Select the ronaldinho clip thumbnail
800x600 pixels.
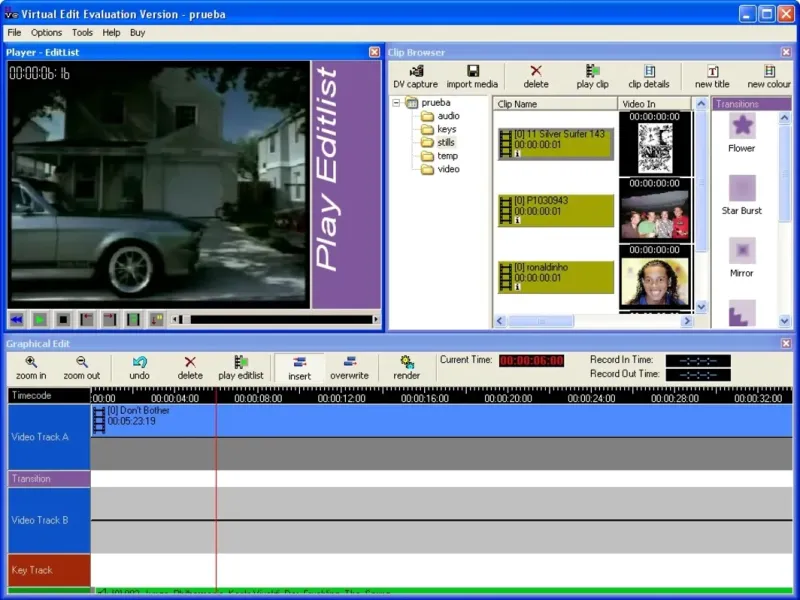pos(655,283)
